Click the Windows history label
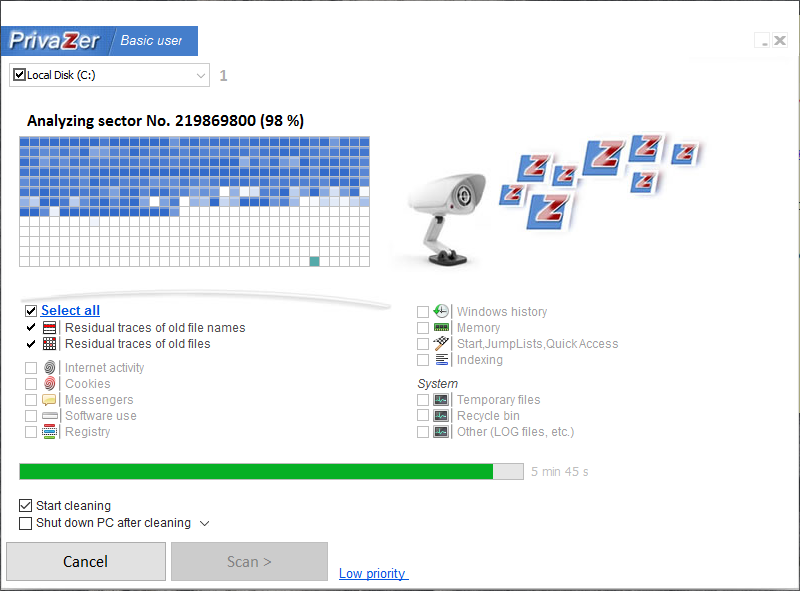This screenshot has width=800, height=591. tap(502, 311)
